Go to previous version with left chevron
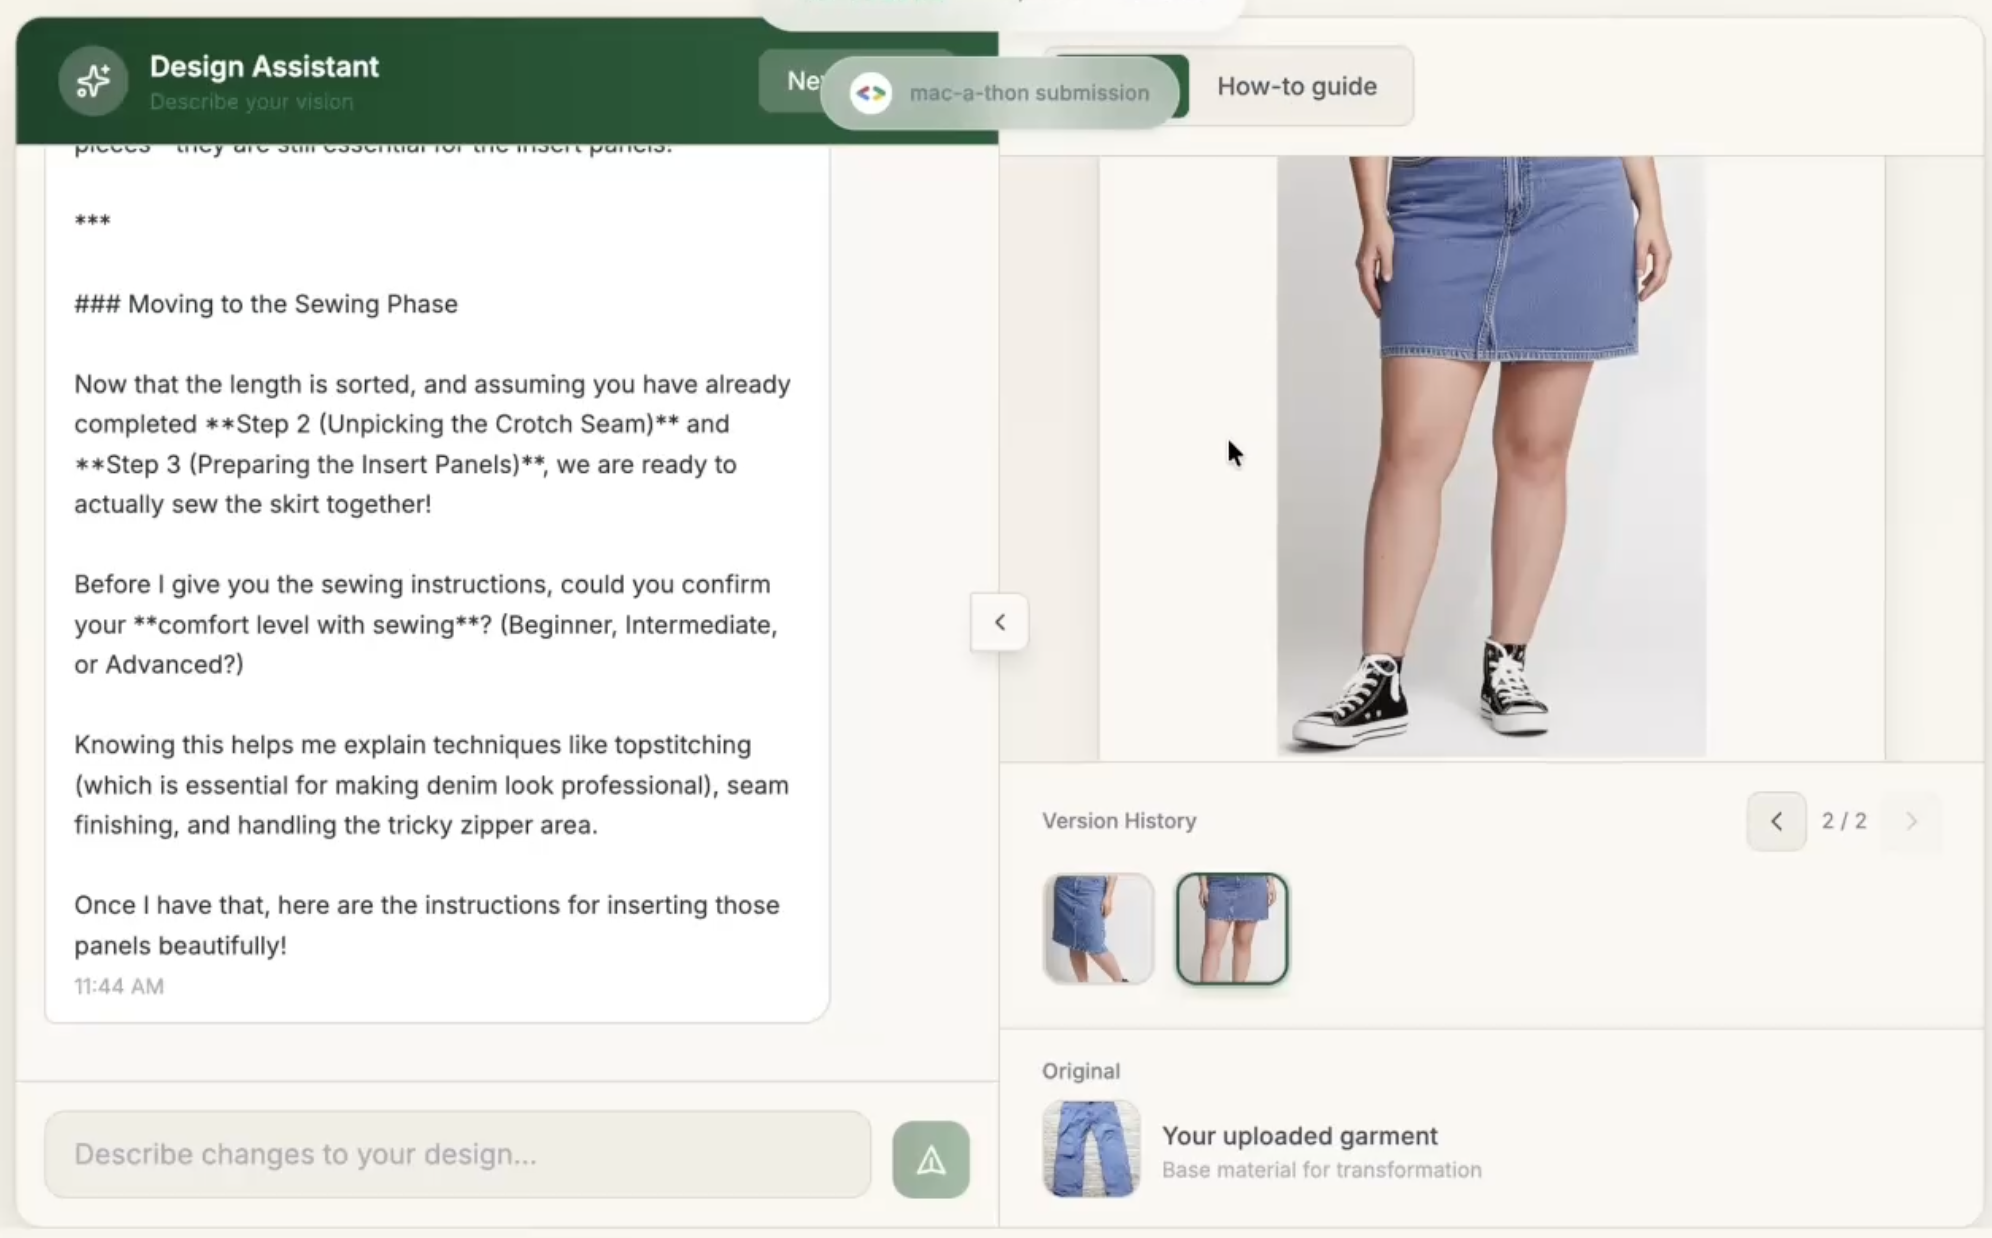This screenshot has height=1238, width=1992. point(1776,821)
